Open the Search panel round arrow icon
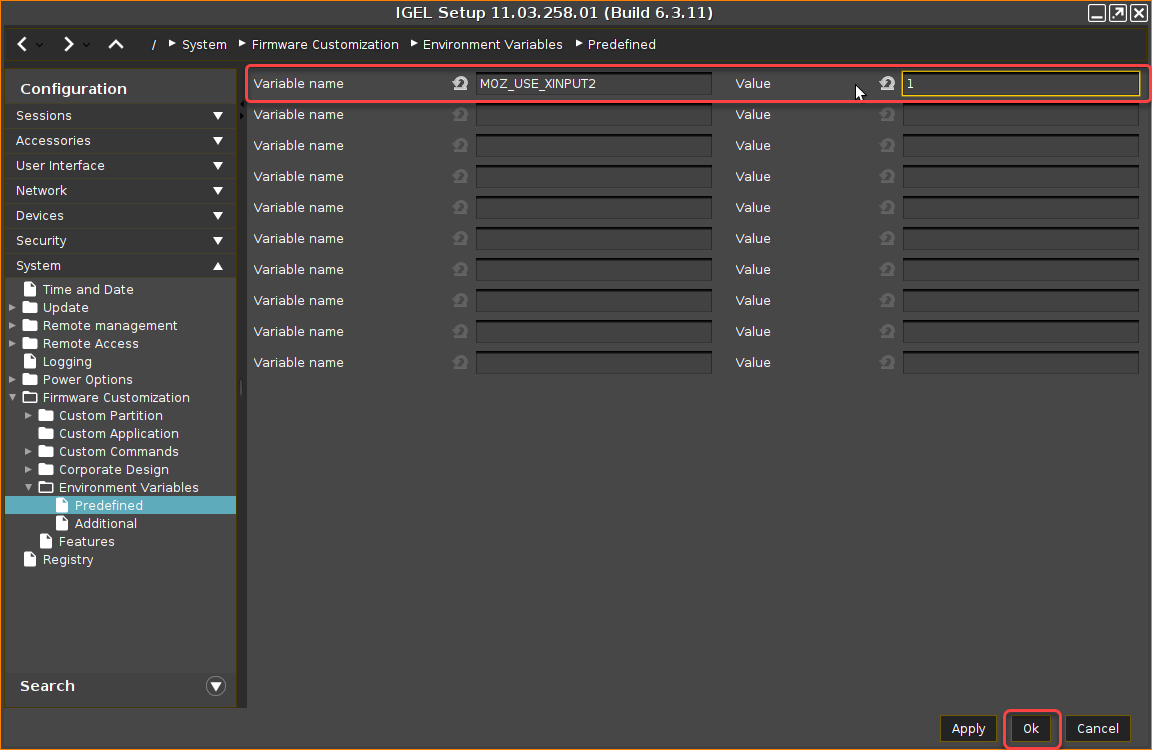 (215, 686)
